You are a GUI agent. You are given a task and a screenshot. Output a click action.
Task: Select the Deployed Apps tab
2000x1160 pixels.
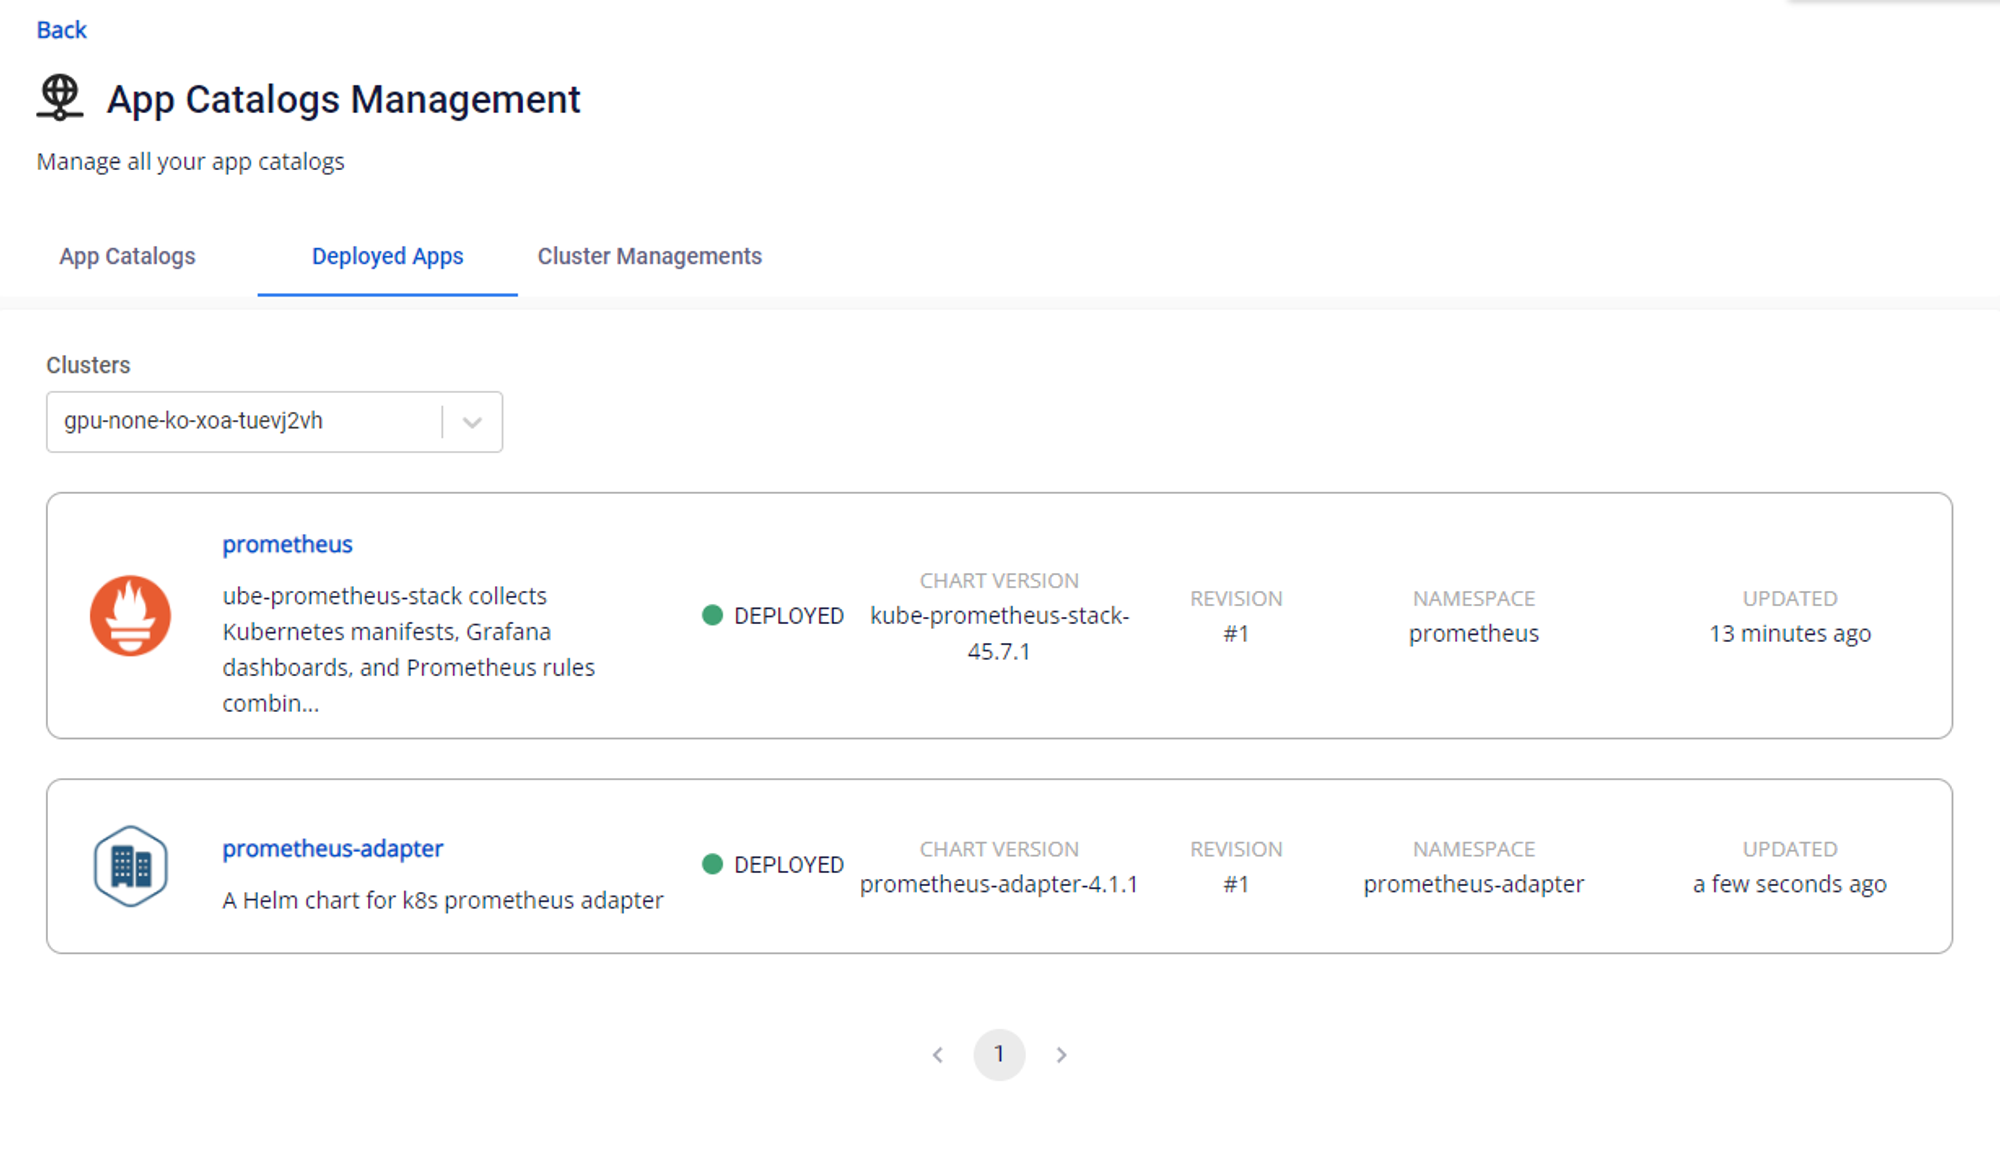click(x=387, y=257)
